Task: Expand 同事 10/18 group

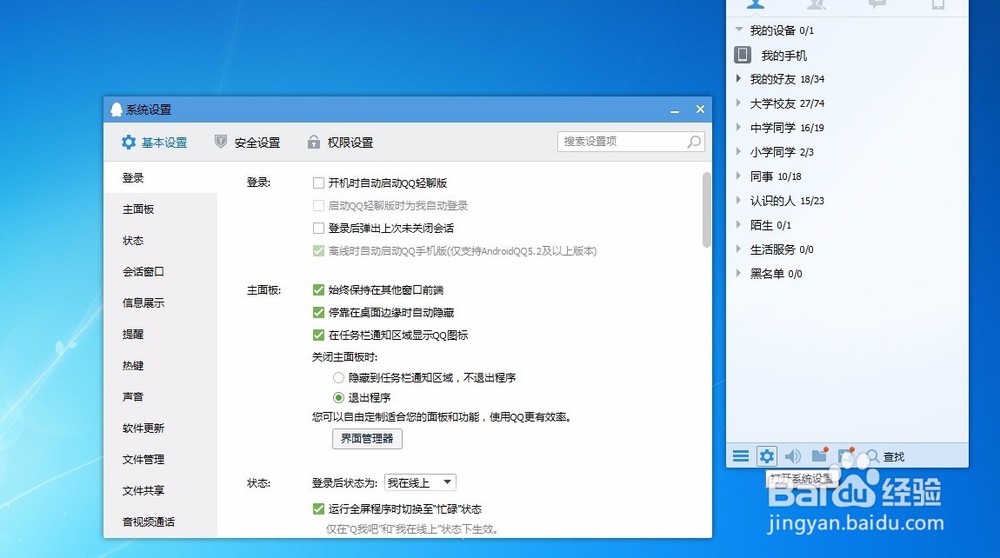Action: (739, 175)
